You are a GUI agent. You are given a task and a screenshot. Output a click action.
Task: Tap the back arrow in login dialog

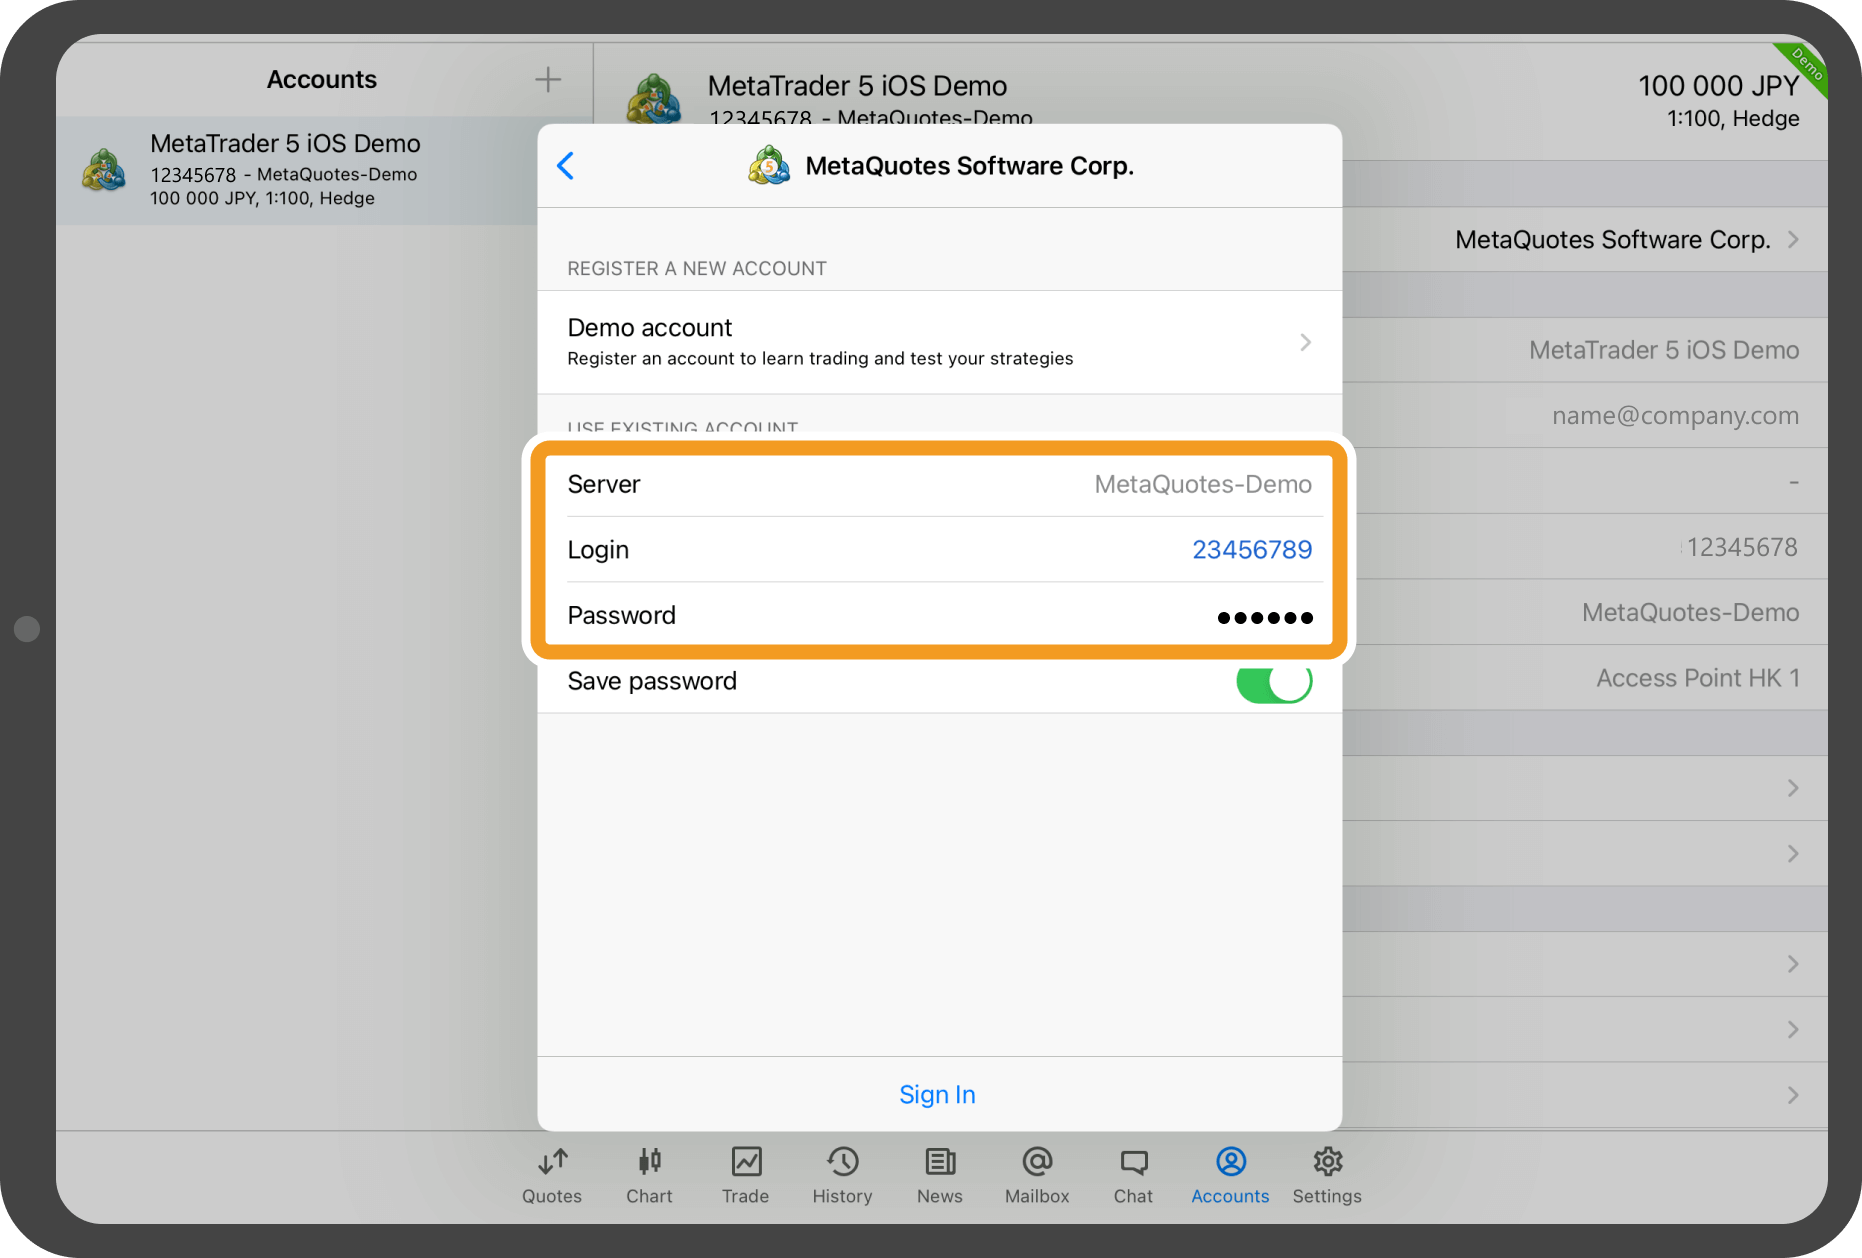click(x=566, y=166)
